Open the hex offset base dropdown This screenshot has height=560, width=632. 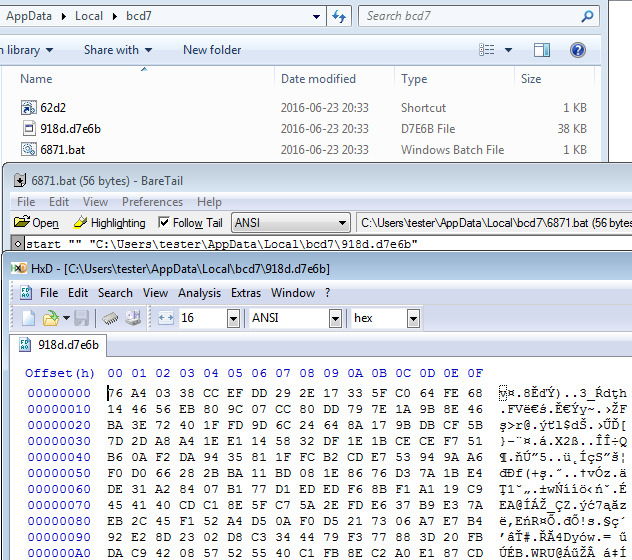point(413,318)
